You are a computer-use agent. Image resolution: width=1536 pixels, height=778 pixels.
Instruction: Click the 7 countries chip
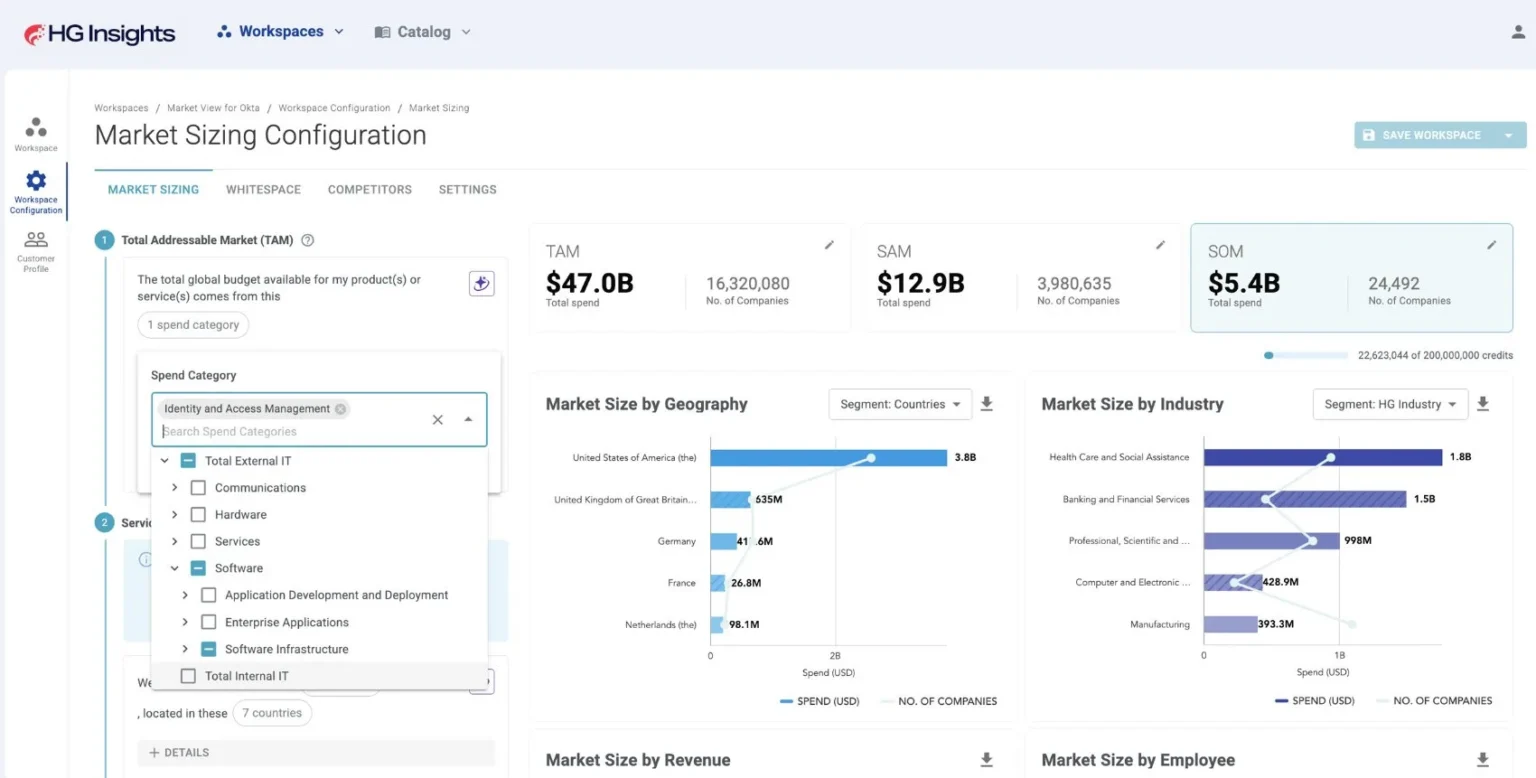(272, 713)
